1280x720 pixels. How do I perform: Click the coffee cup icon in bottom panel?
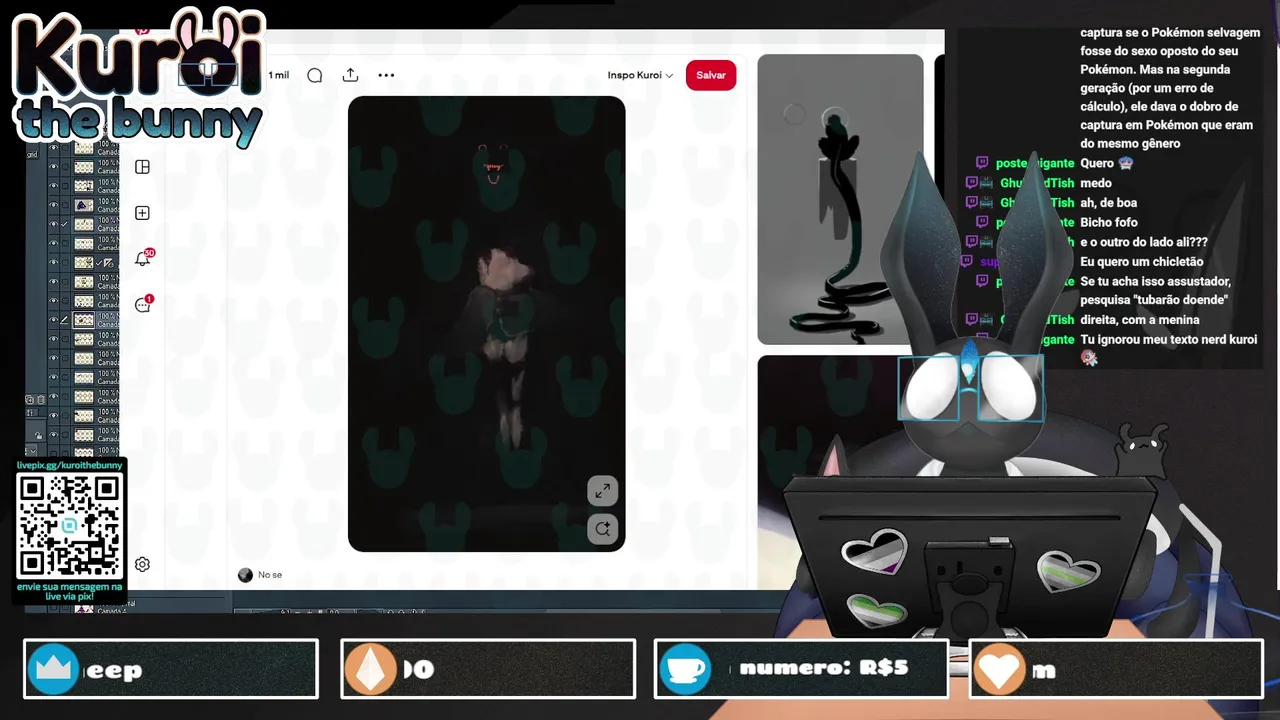pos(685,669)
